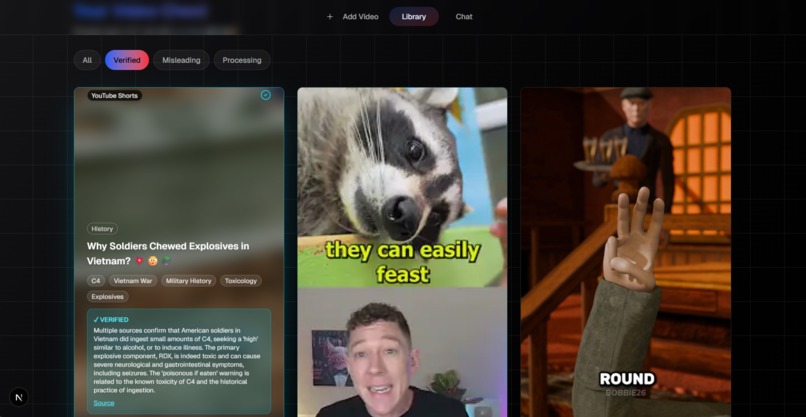806x417 pixels.
Task: Switch to the Library tab
Action: 414,16
